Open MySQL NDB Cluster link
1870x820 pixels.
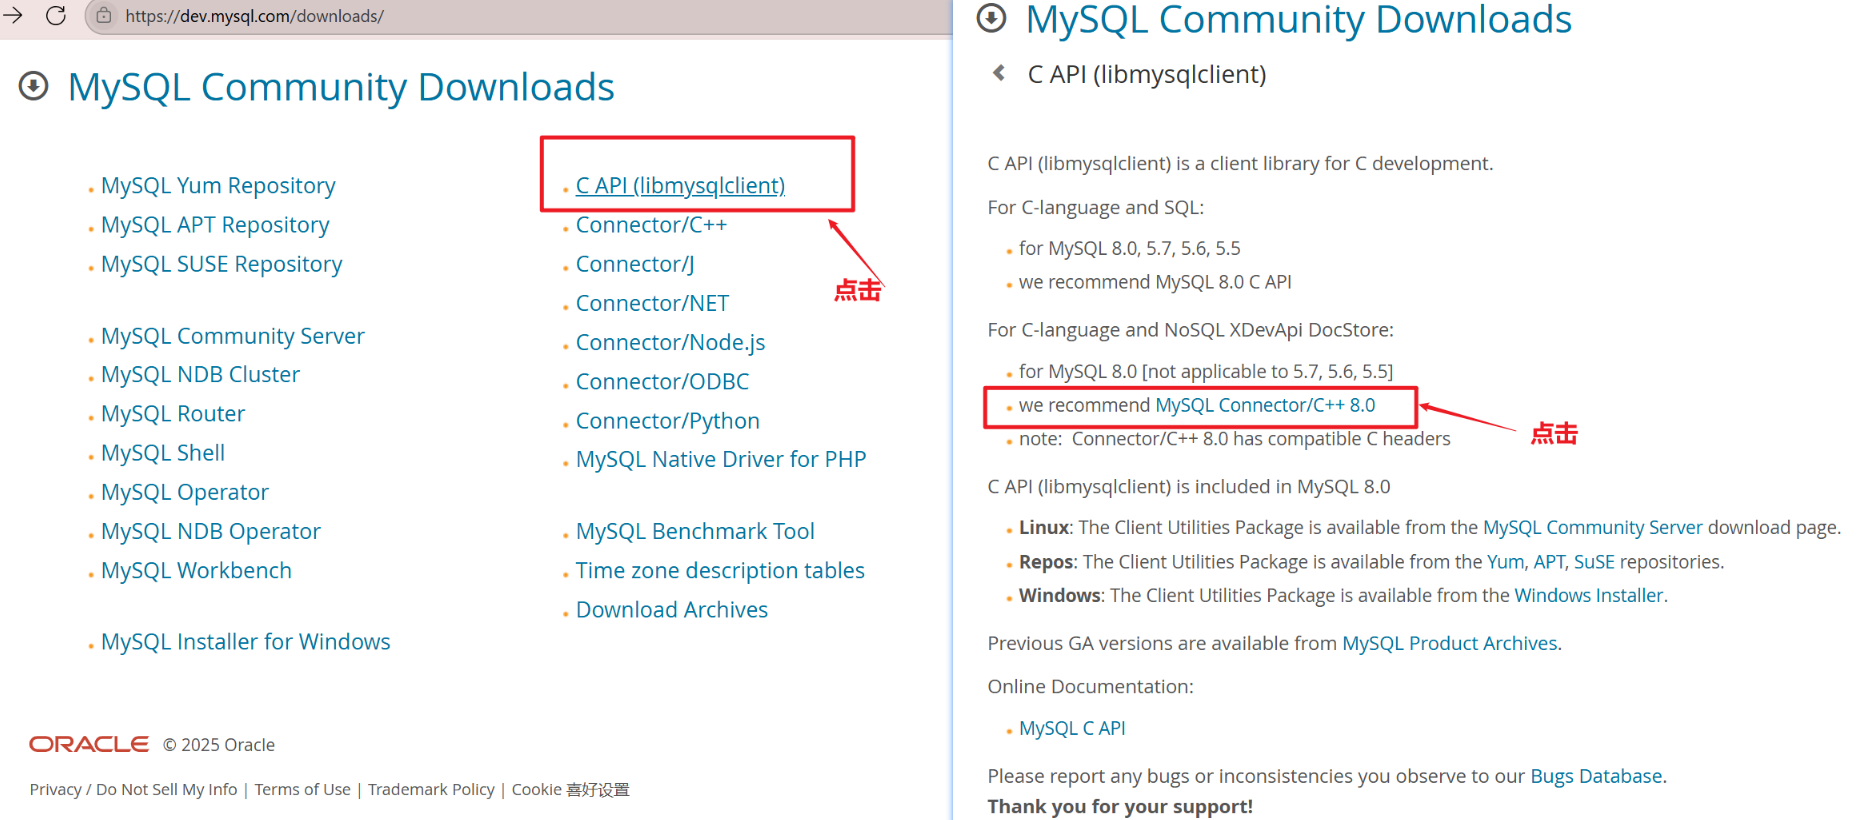pos(200,375)
